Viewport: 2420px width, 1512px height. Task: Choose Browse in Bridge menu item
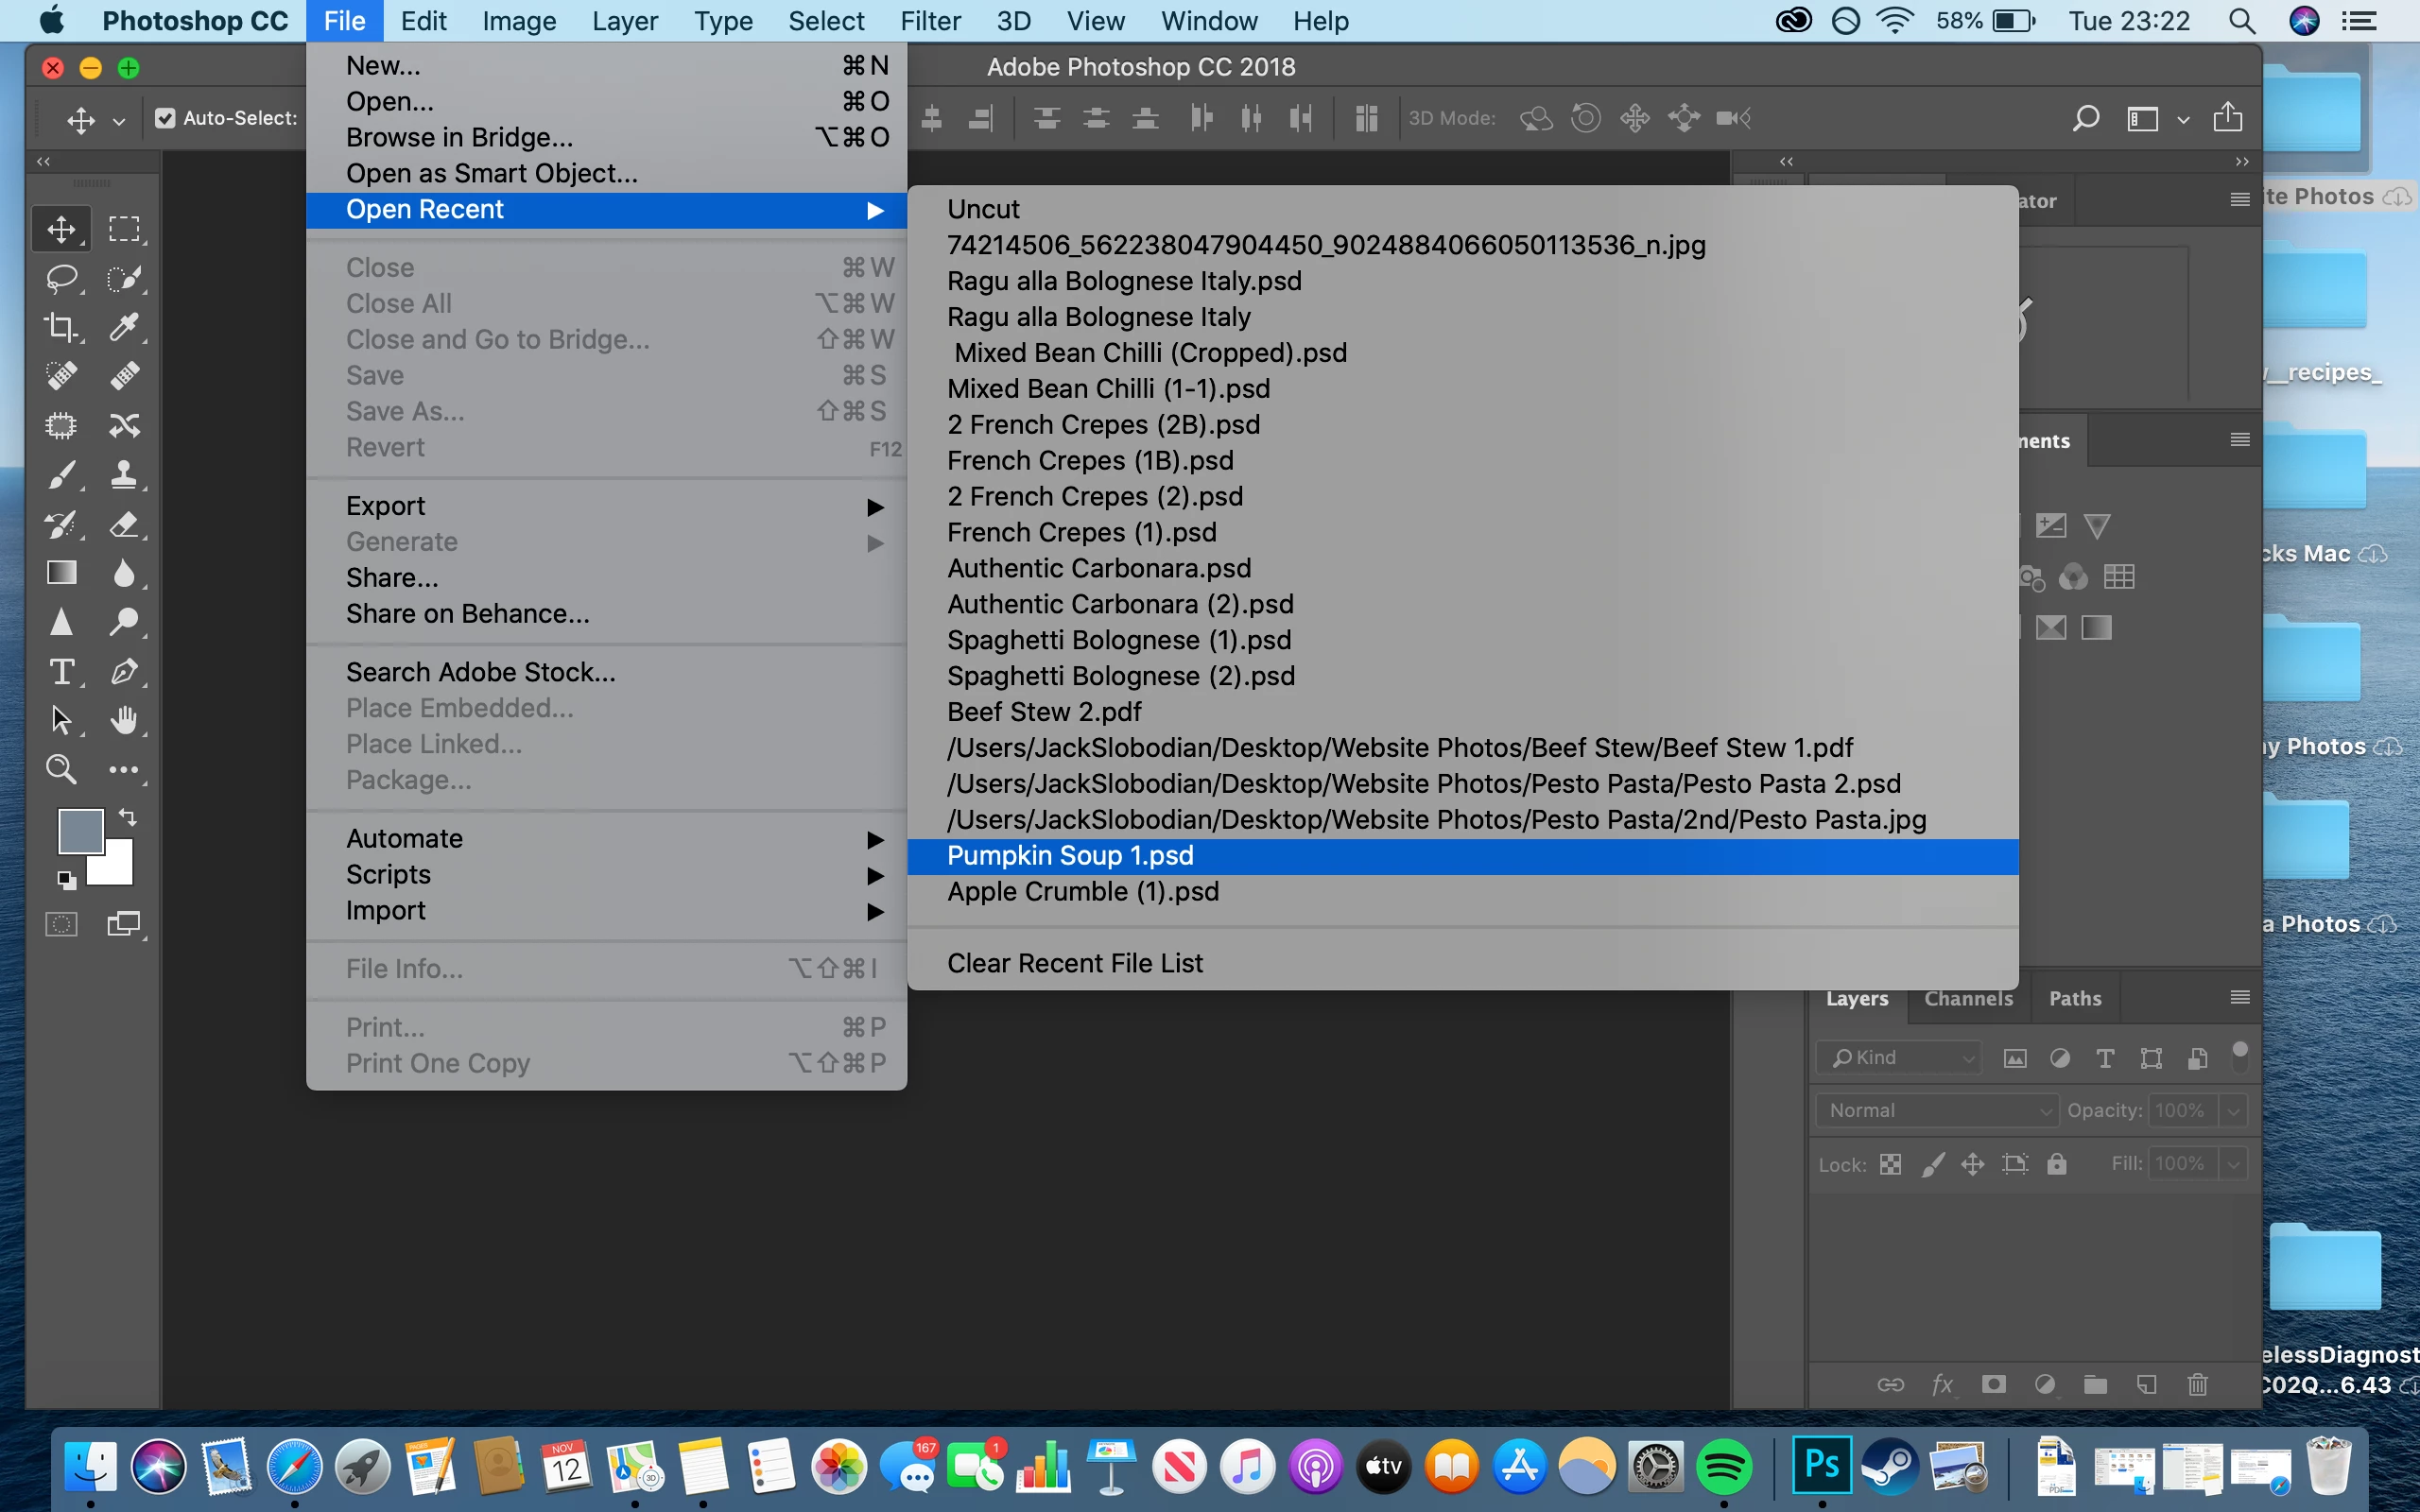(x=459, y=137)
